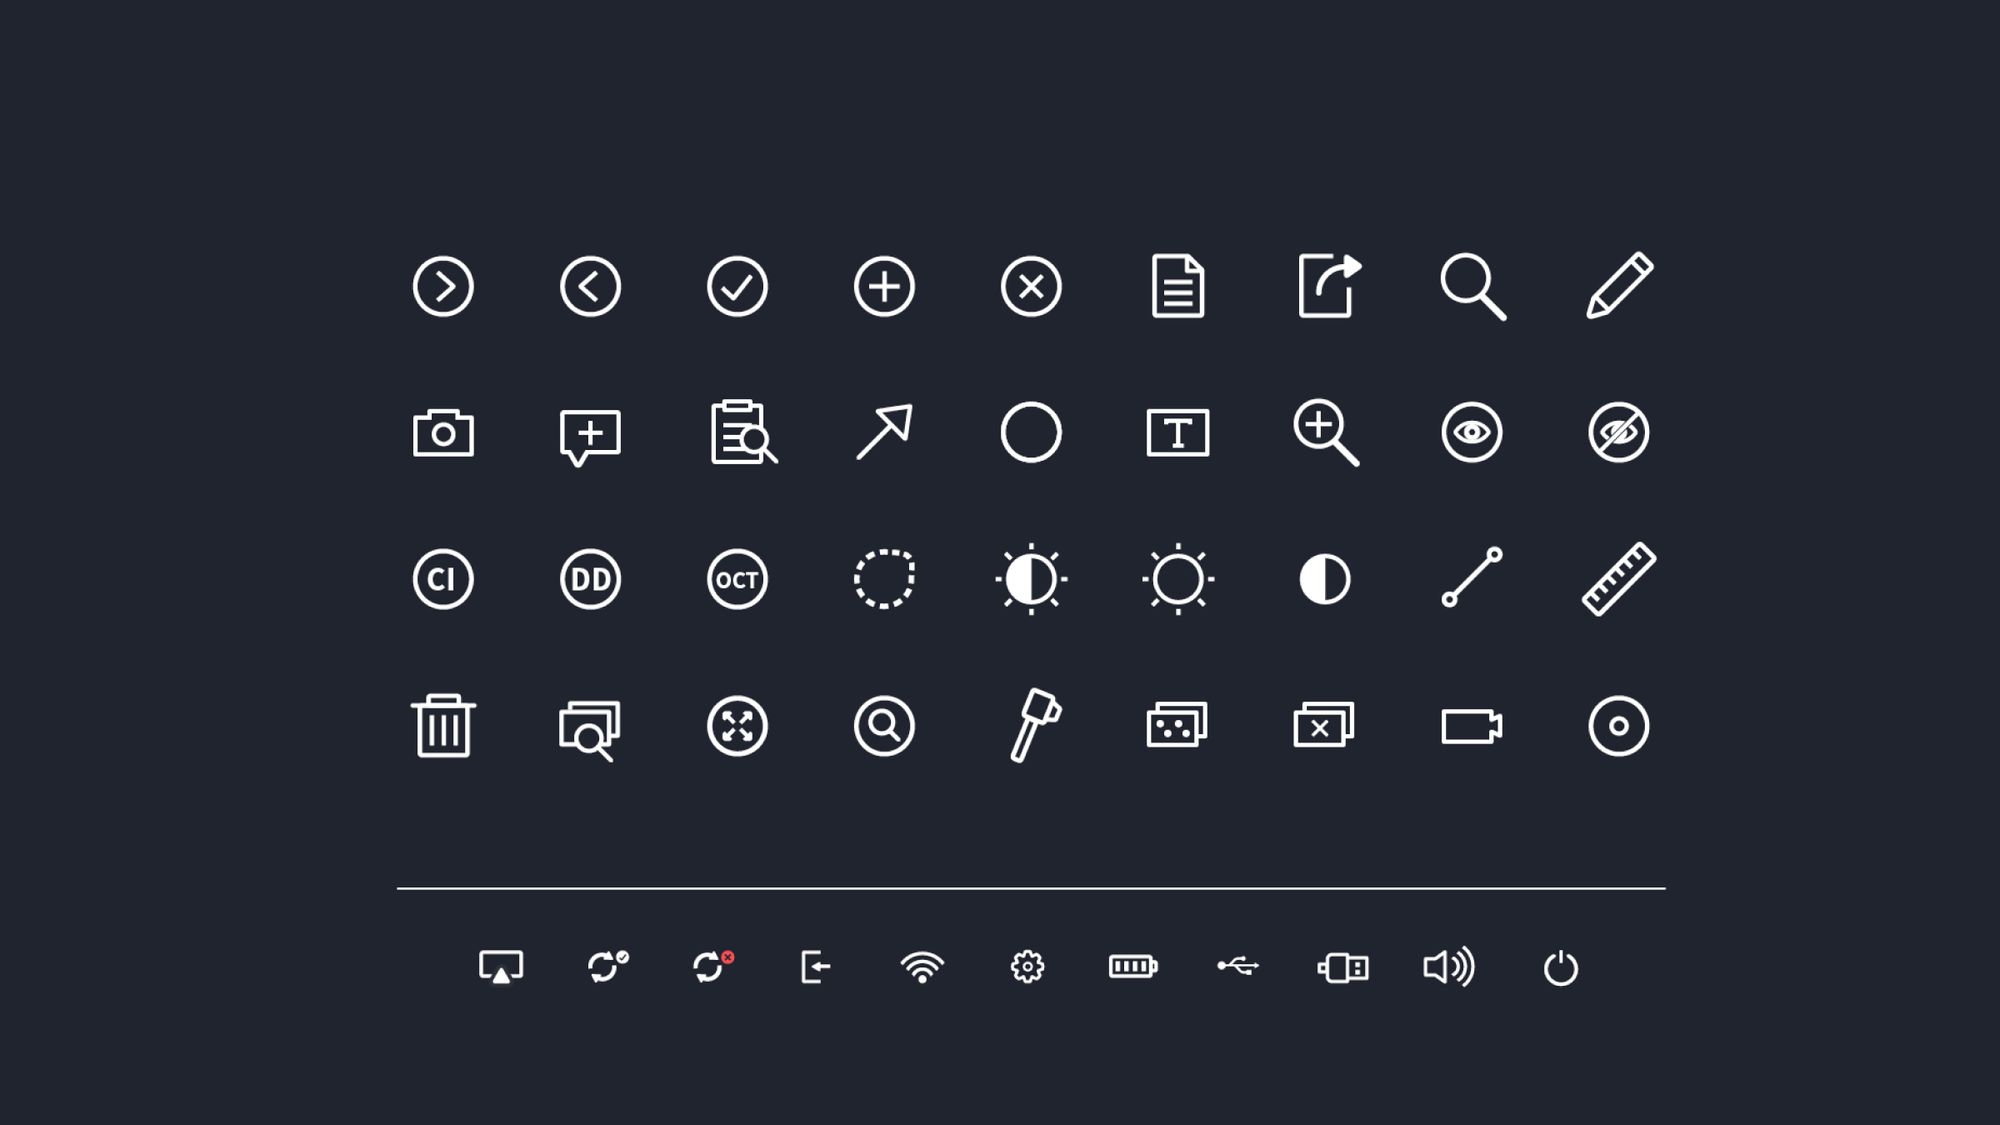2000x1125 pixels.
Task: Toggle the half-filled contrast icon
Action: click(1323, 580)
